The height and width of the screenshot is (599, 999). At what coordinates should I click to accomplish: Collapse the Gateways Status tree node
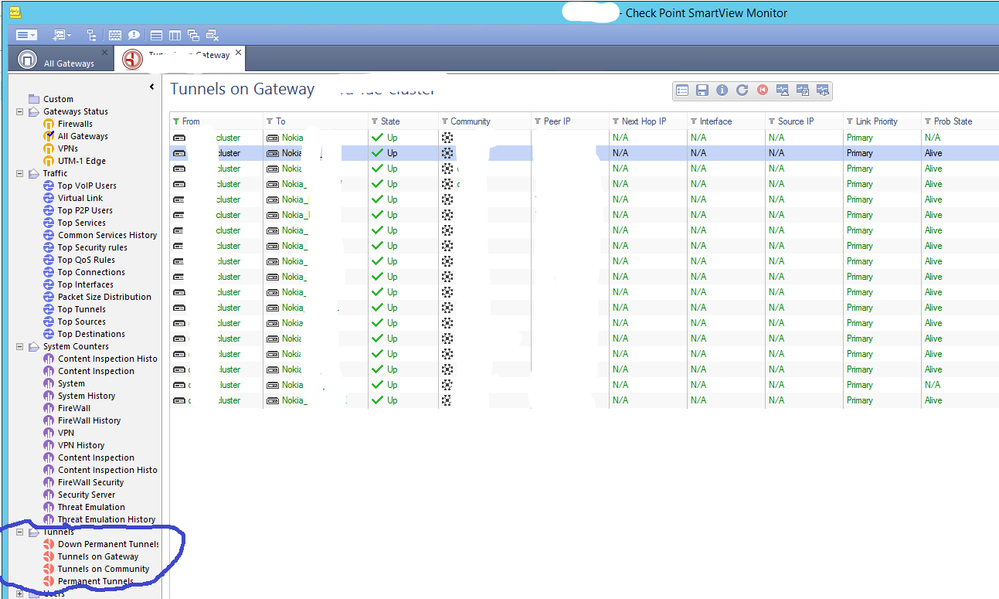pyautogui.click(x=20, y=112)
